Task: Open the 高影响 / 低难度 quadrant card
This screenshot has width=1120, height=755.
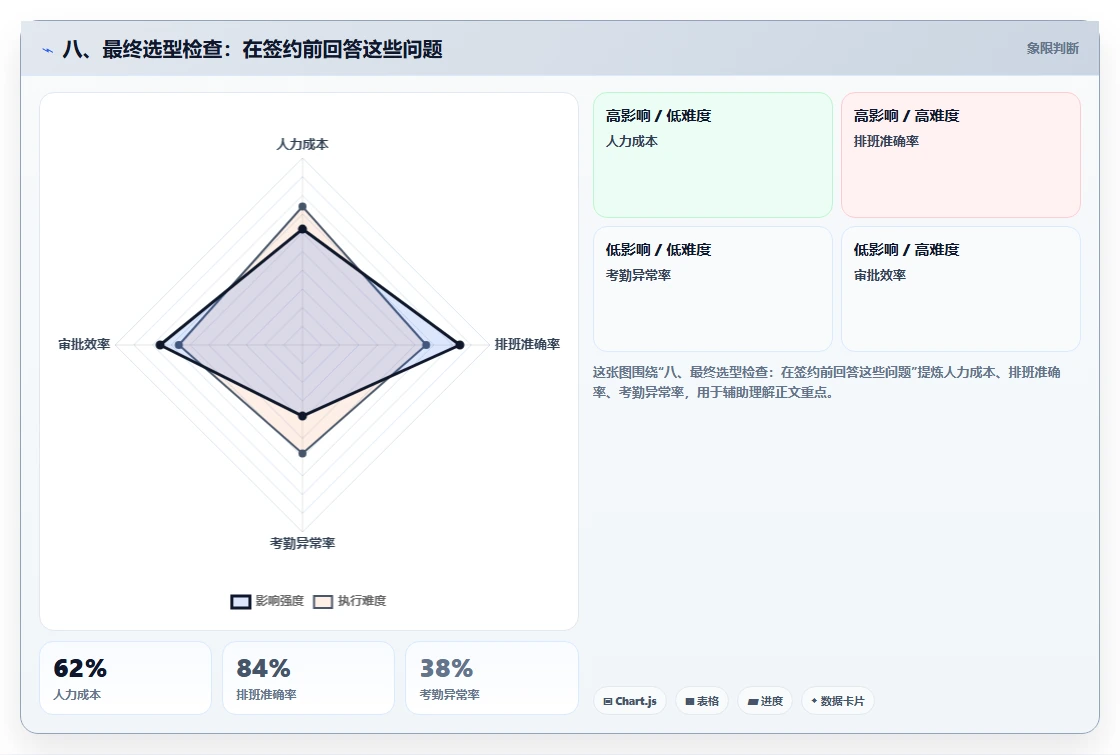Action: click(x=713, y=155)
